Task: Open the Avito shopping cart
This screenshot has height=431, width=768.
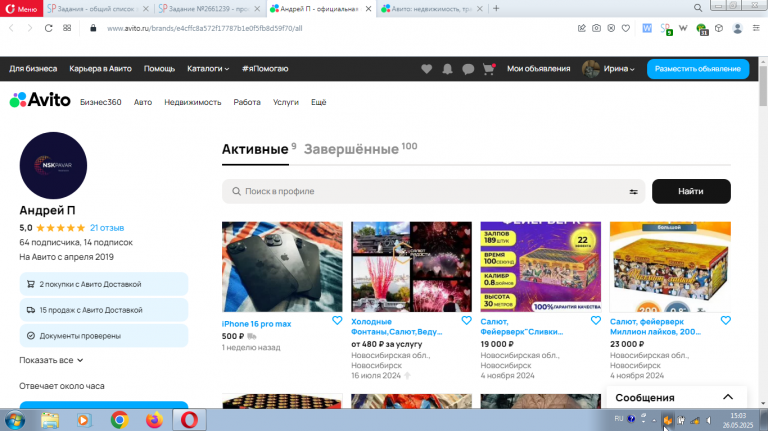Action: click(488, 69)
